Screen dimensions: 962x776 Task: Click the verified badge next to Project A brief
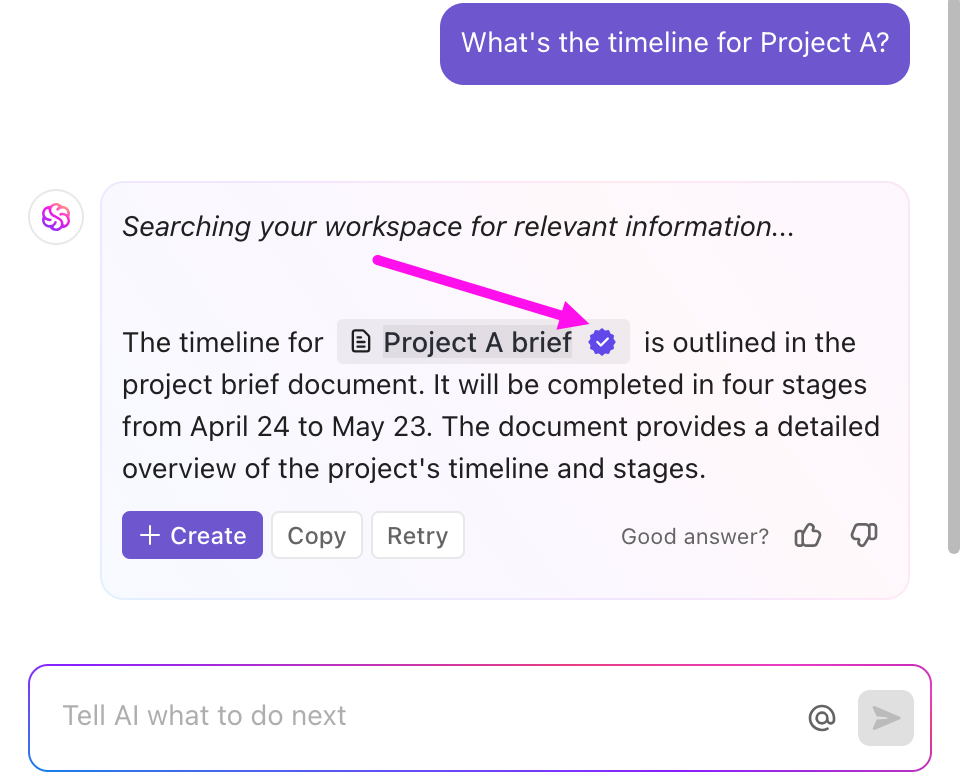coord(602,341)
